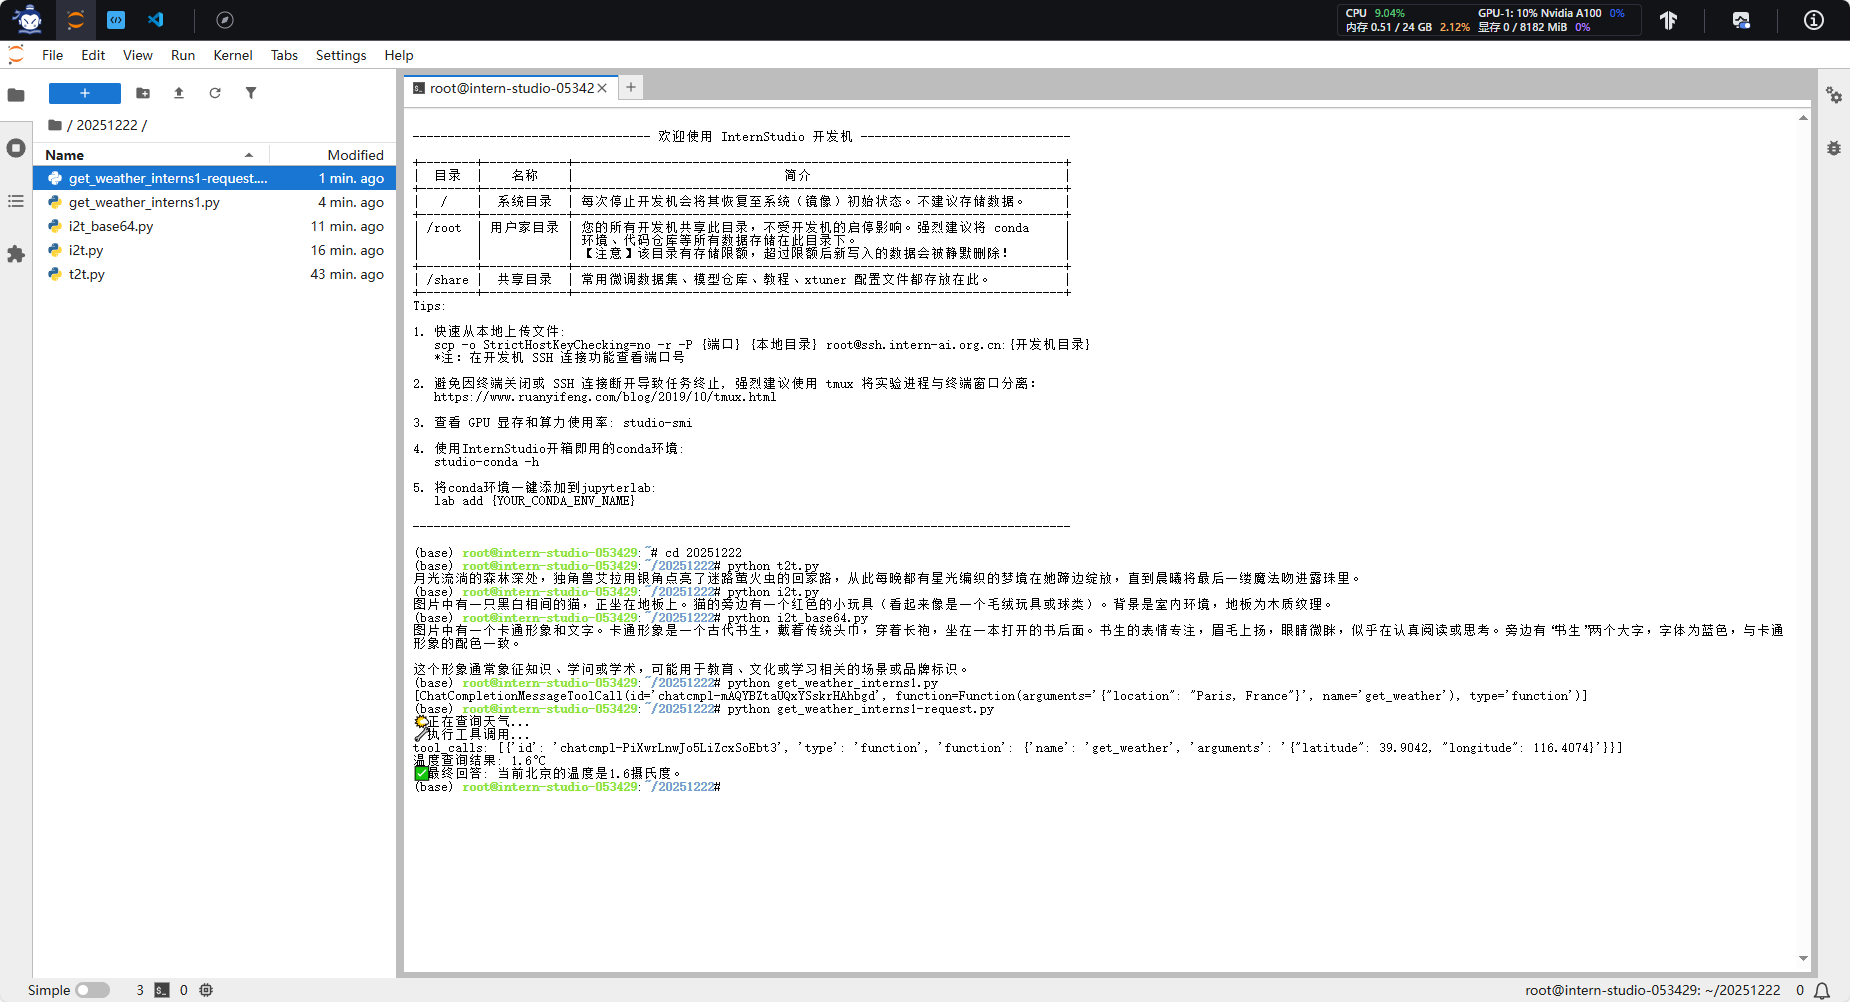Click the New Folder icon in file browser
The height and width of the screenshot is (1002, 1850).
pos(143,93)
